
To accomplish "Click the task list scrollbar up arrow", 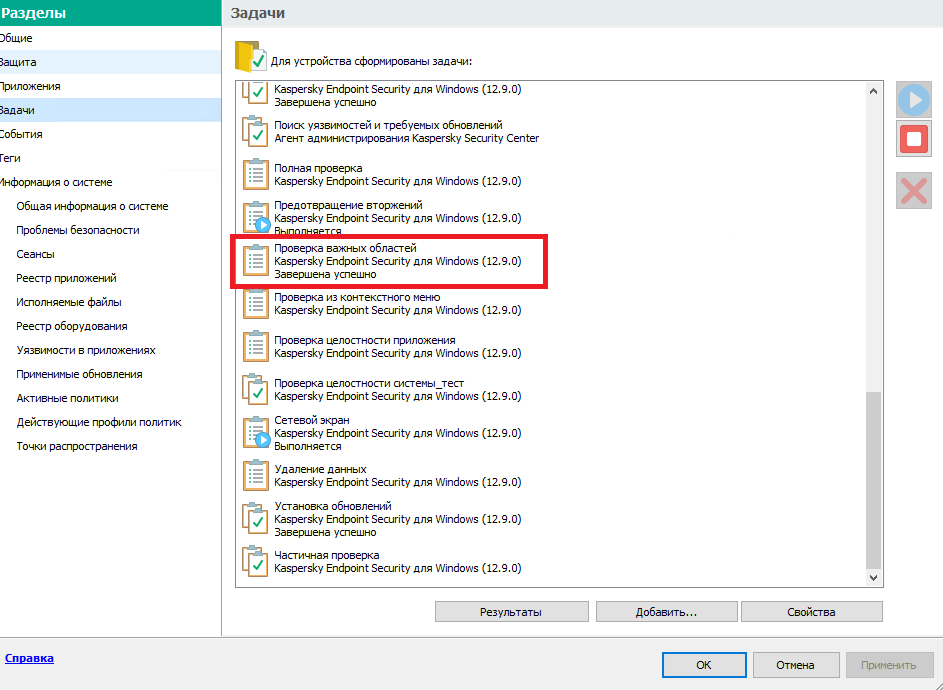I will [x=873, y=91].
